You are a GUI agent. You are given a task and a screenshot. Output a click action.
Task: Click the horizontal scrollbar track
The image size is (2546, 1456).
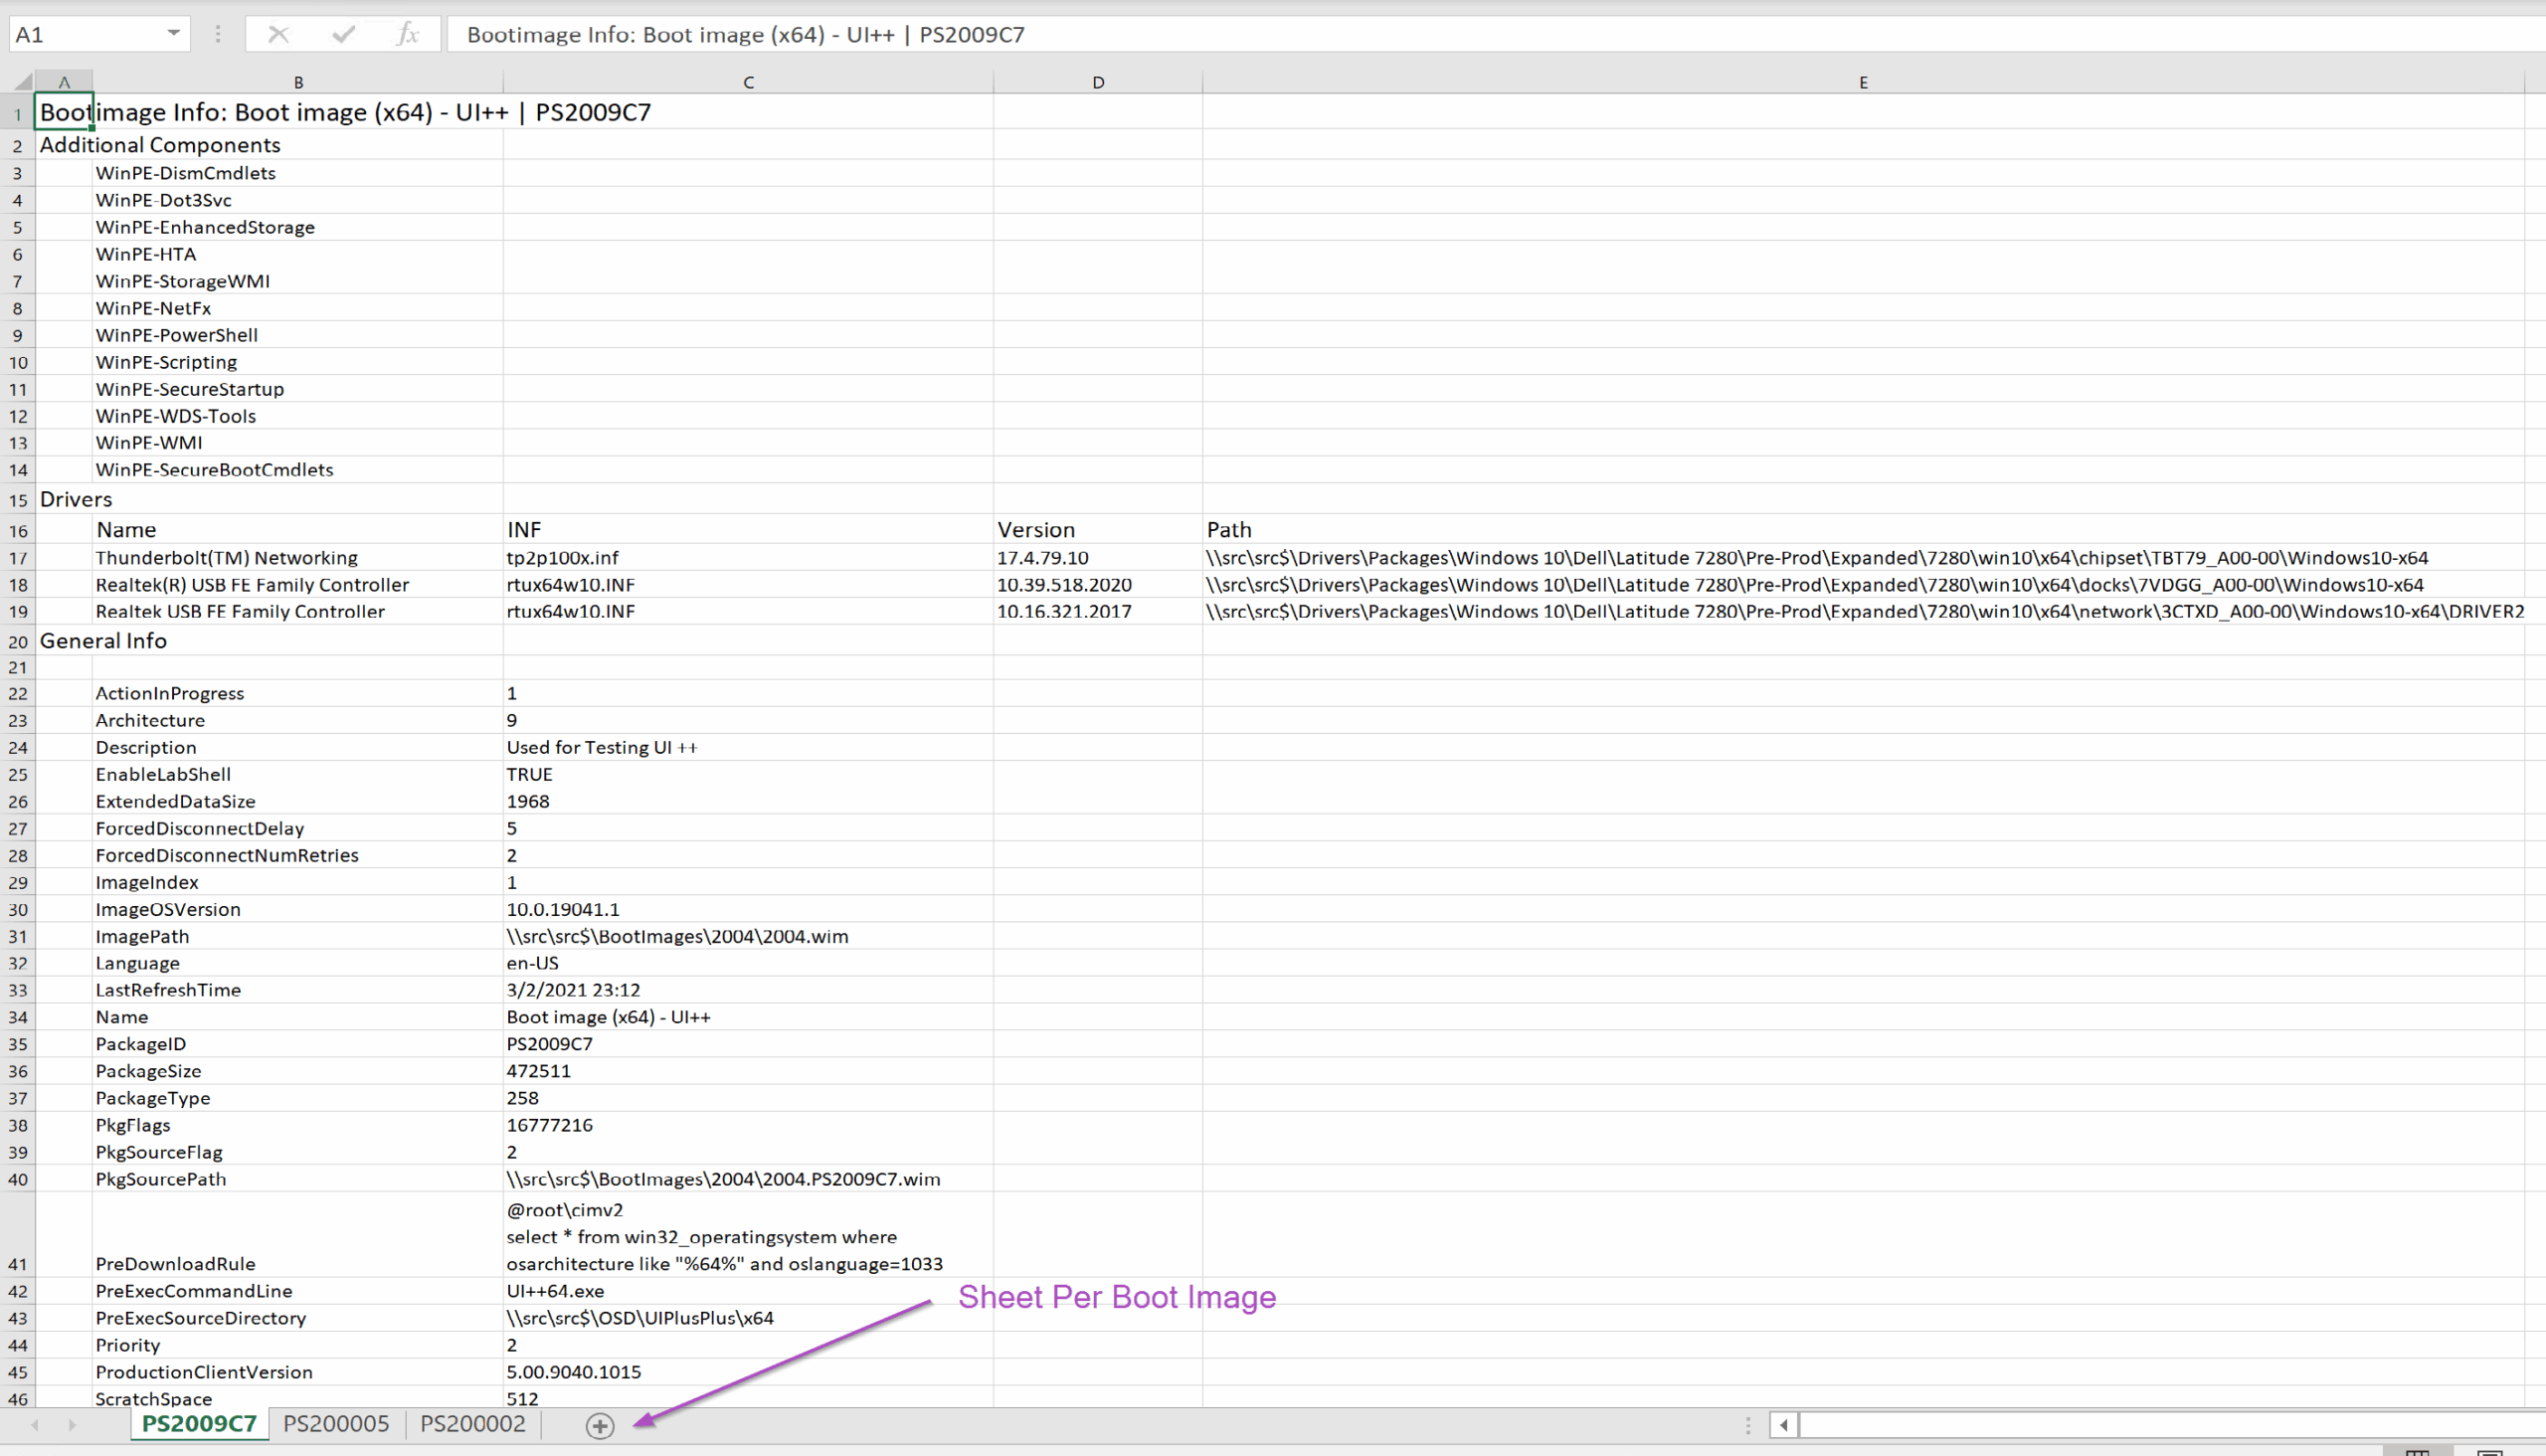(x=2170, y=1425)
